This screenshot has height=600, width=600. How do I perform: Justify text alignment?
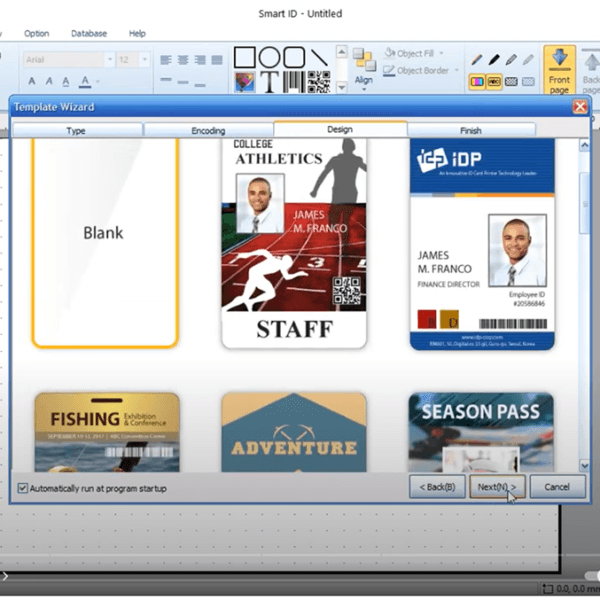point(217,60)
